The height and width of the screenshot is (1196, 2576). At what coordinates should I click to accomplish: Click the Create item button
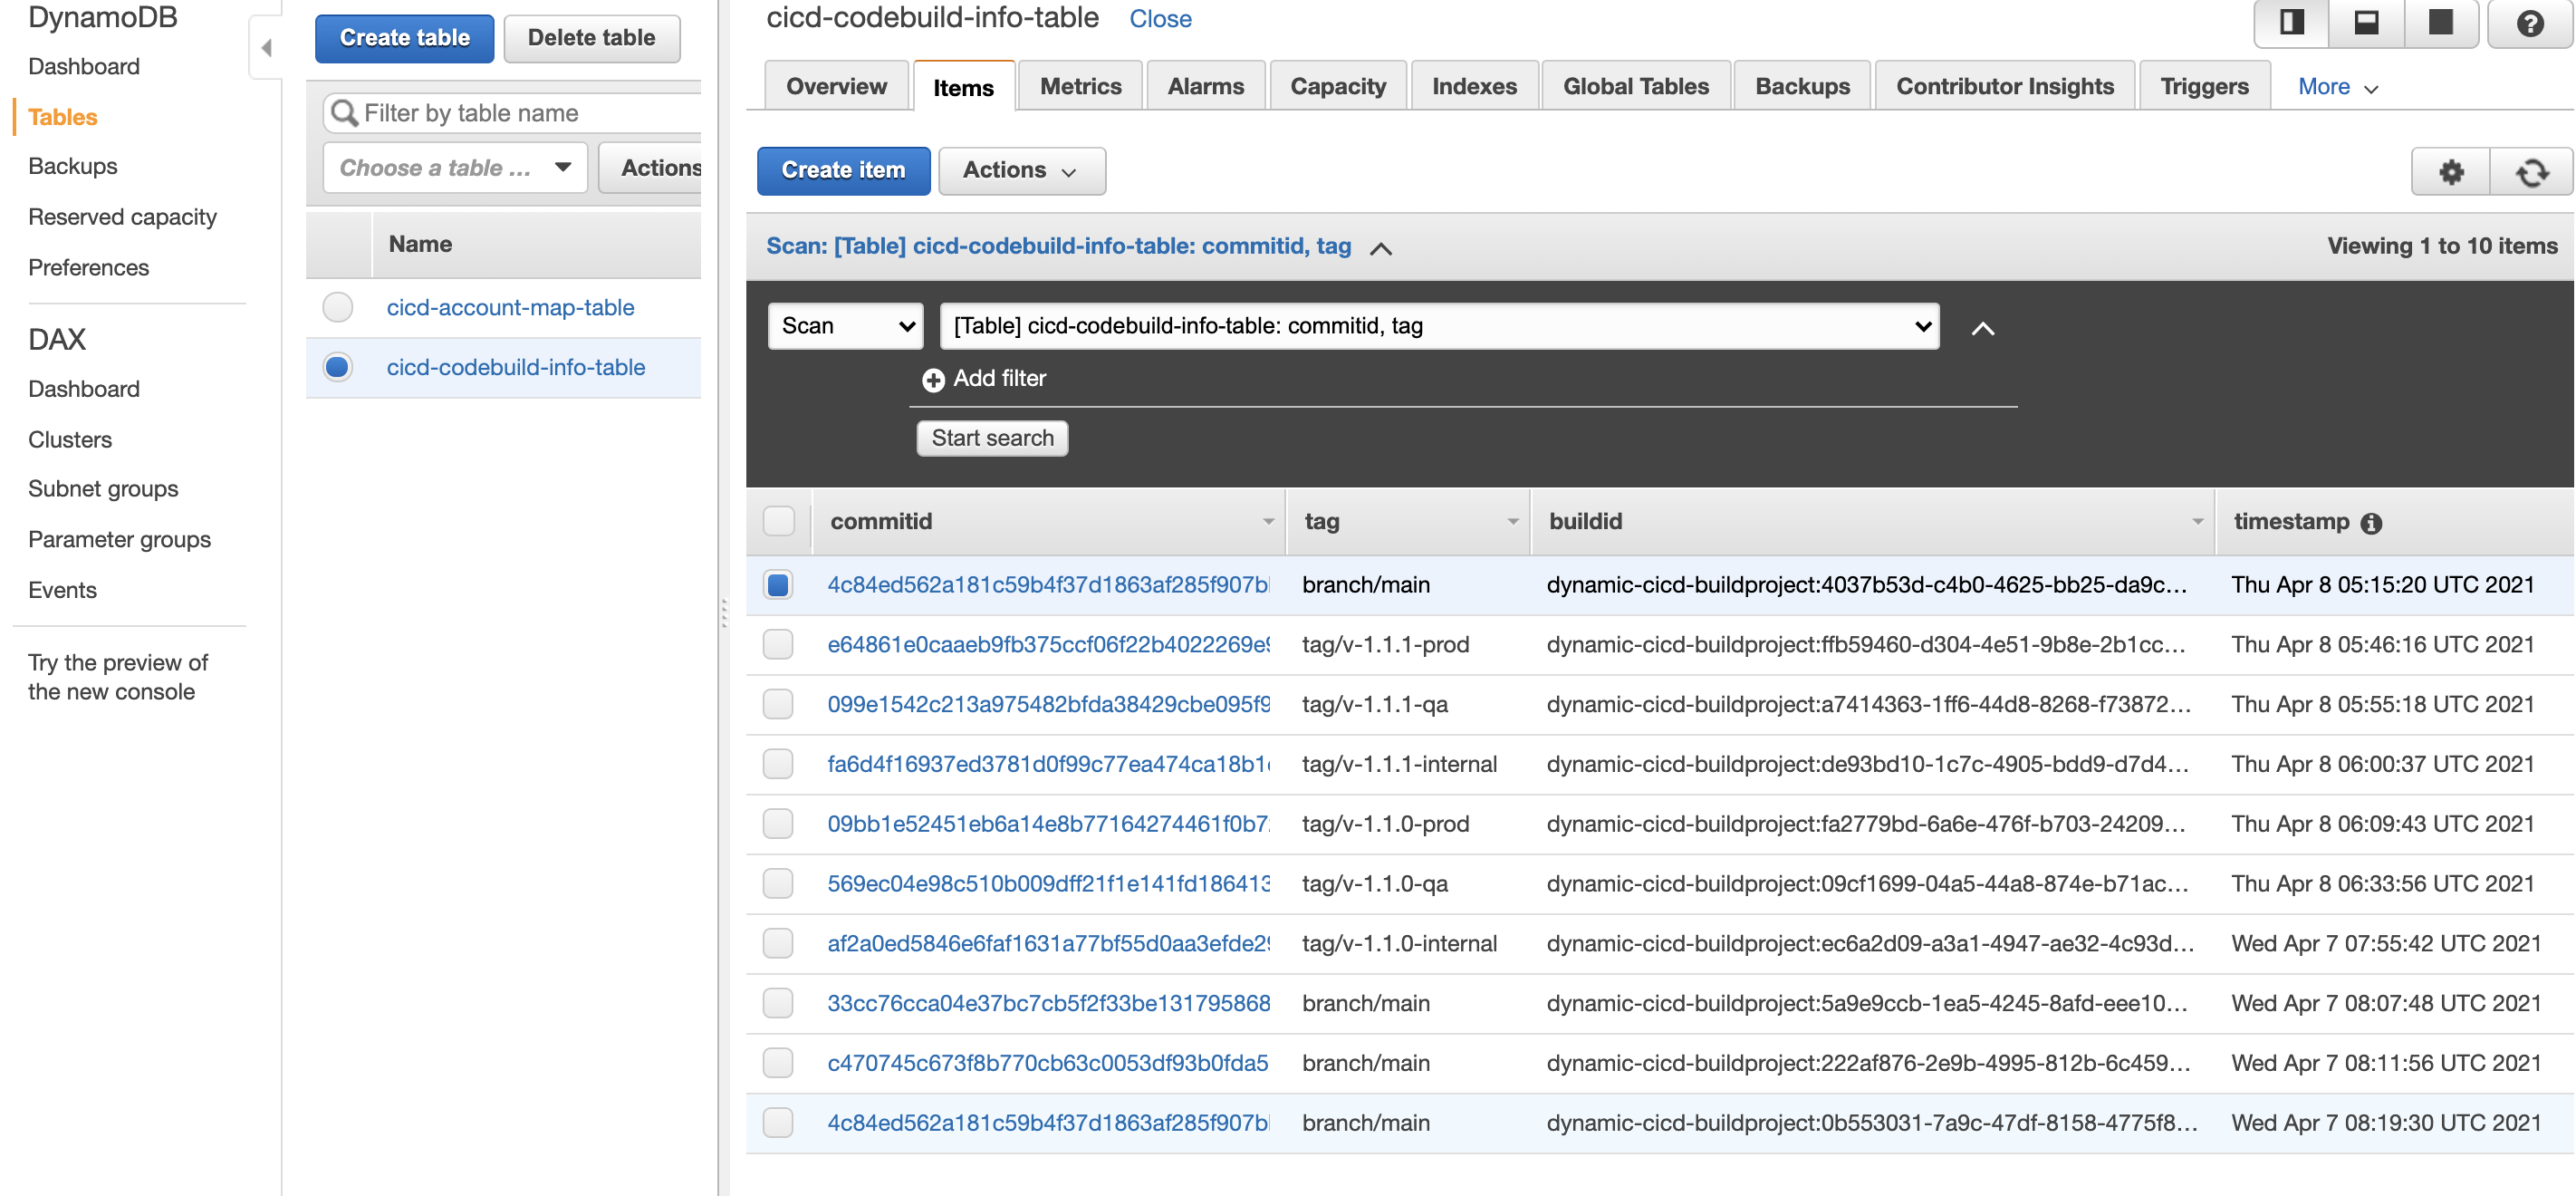pyautogui.click(x=843, y=171)
